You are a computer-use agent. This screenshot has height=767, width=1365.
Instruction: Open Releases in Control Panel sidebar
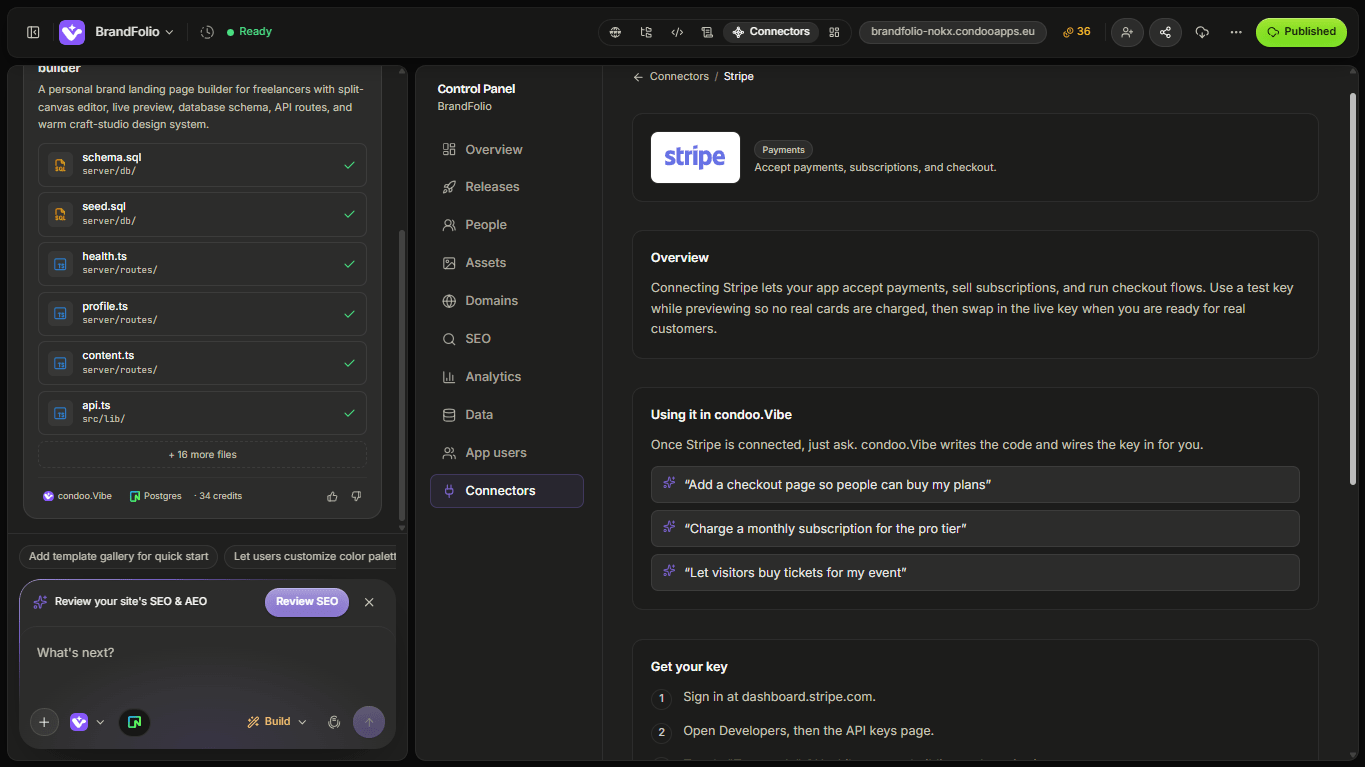[506, 187]
